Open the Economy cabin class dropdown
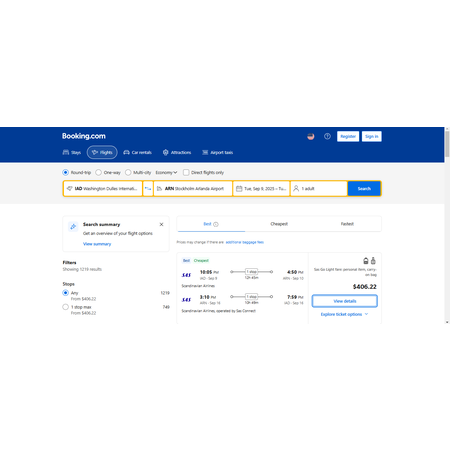 pyautogui.click(x=166, y=172)
